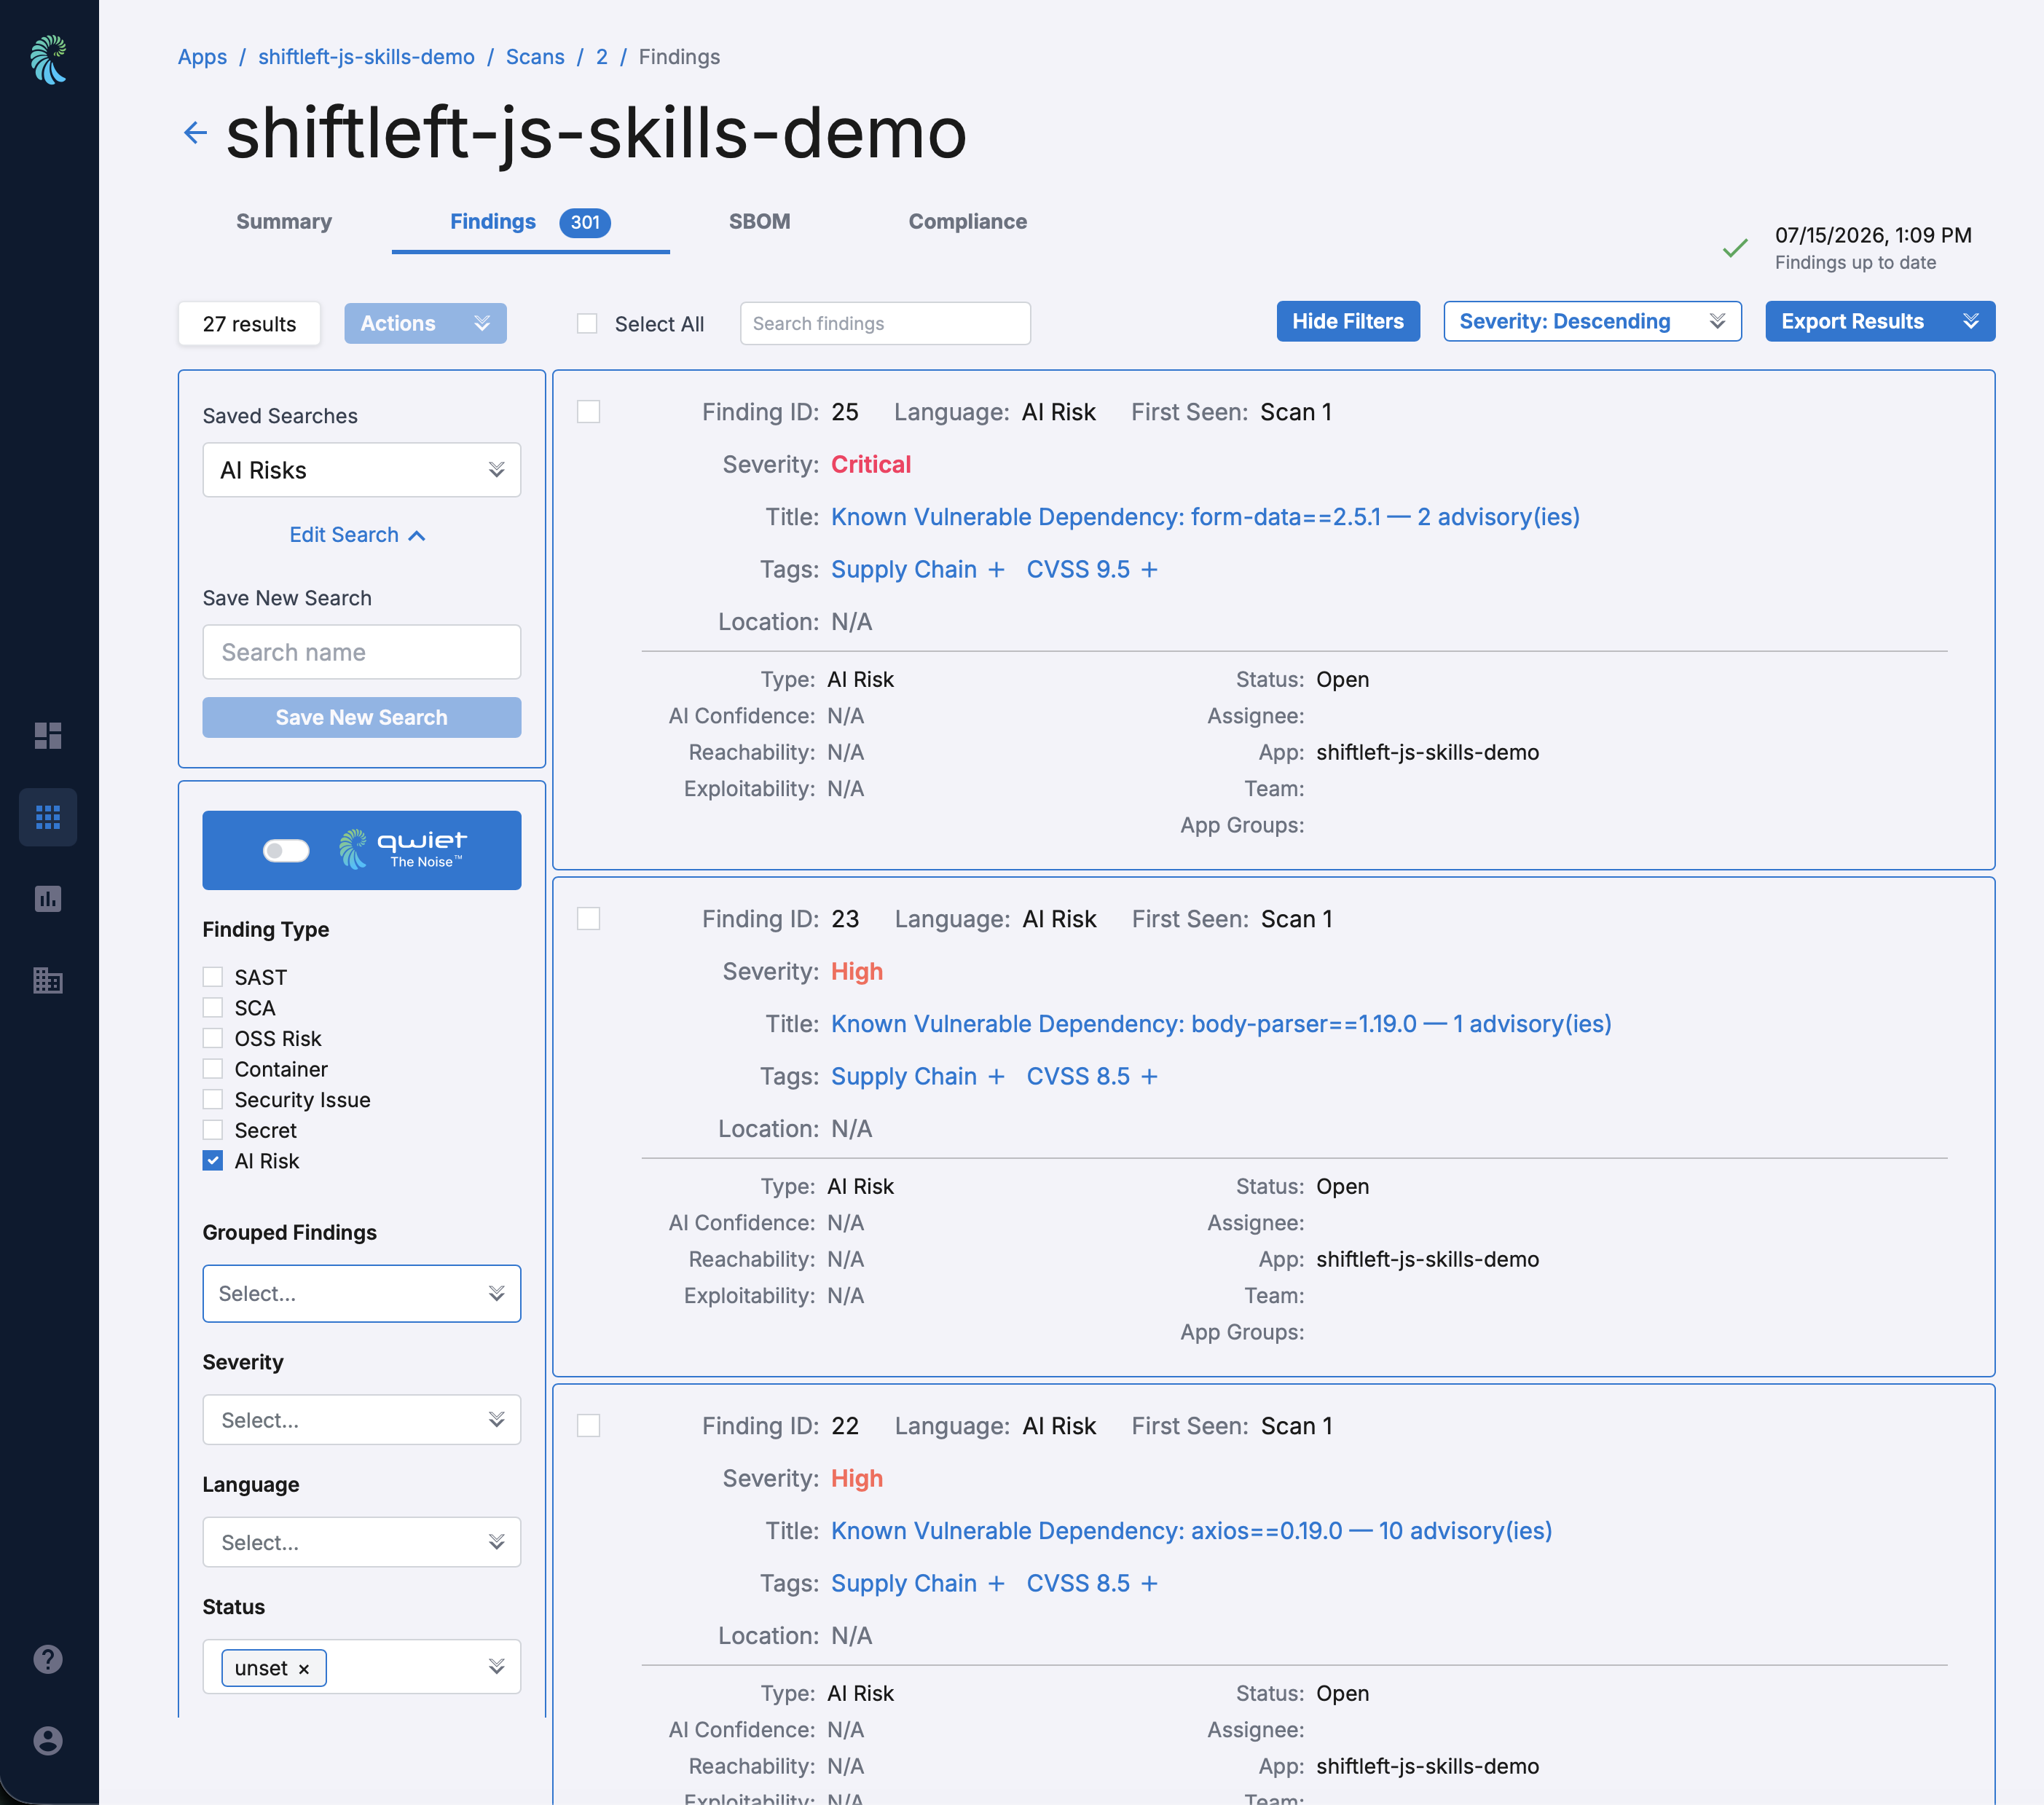The width and height of the screenshot is (2044, 1805).
Task: Click the Qwiet logo in sidebar
Action: click(48, 60)
